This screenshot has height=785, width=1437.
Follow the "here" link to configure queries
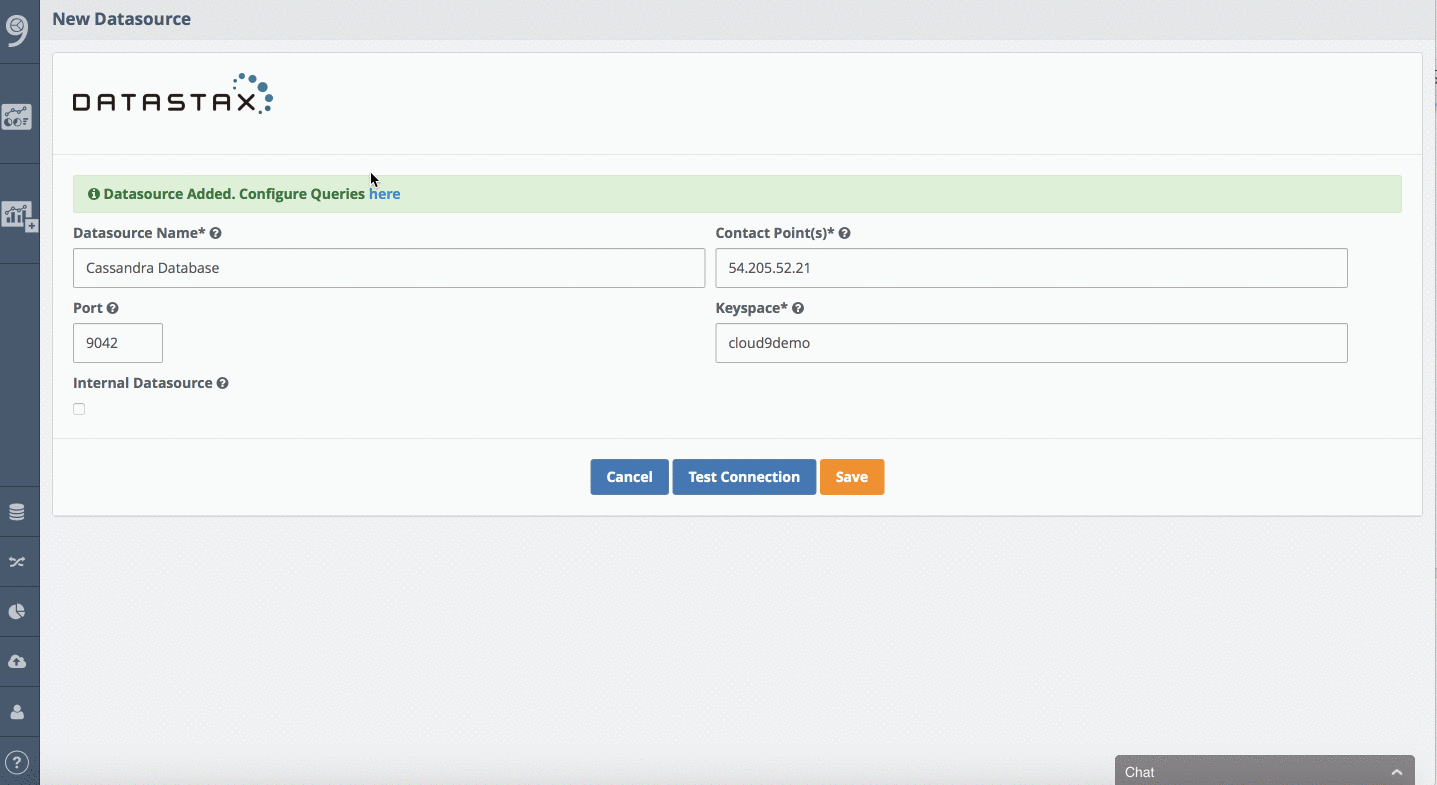pyautogui.click(x=385, y=194)
